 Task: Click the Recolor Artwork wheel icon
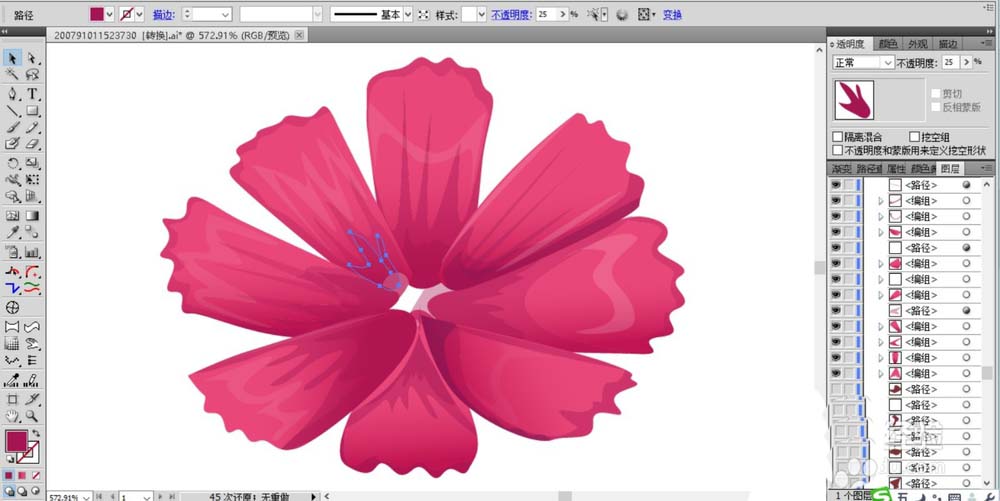pyautogui.click(x=622, y=15)
